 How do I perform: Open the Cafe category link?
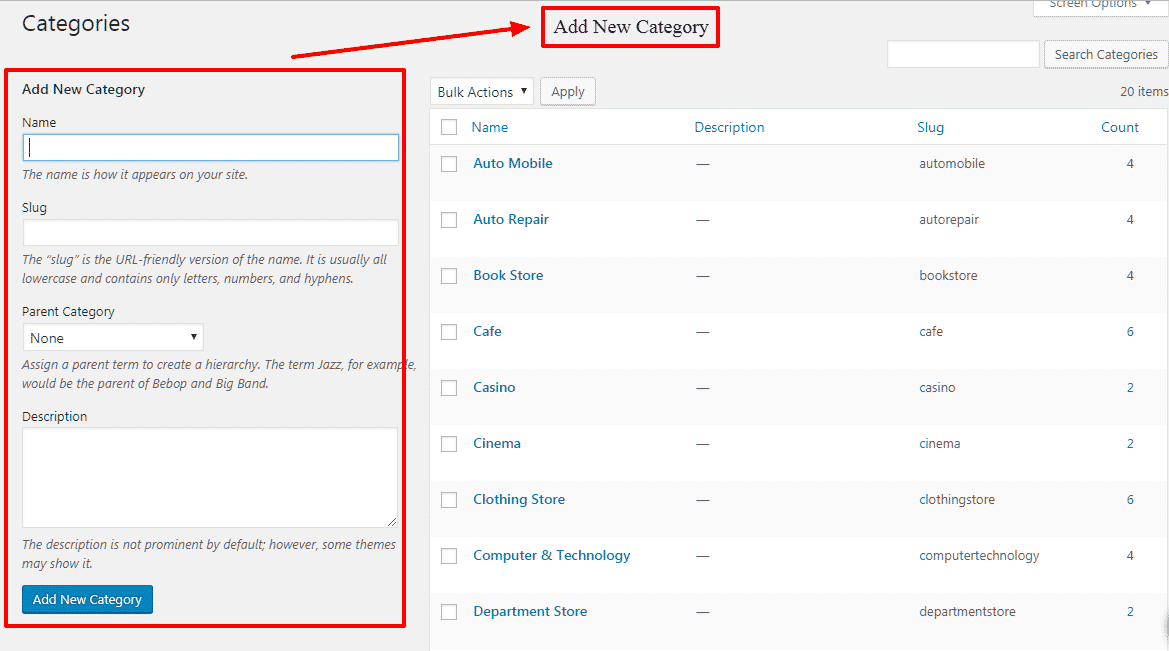coord(488,331)
